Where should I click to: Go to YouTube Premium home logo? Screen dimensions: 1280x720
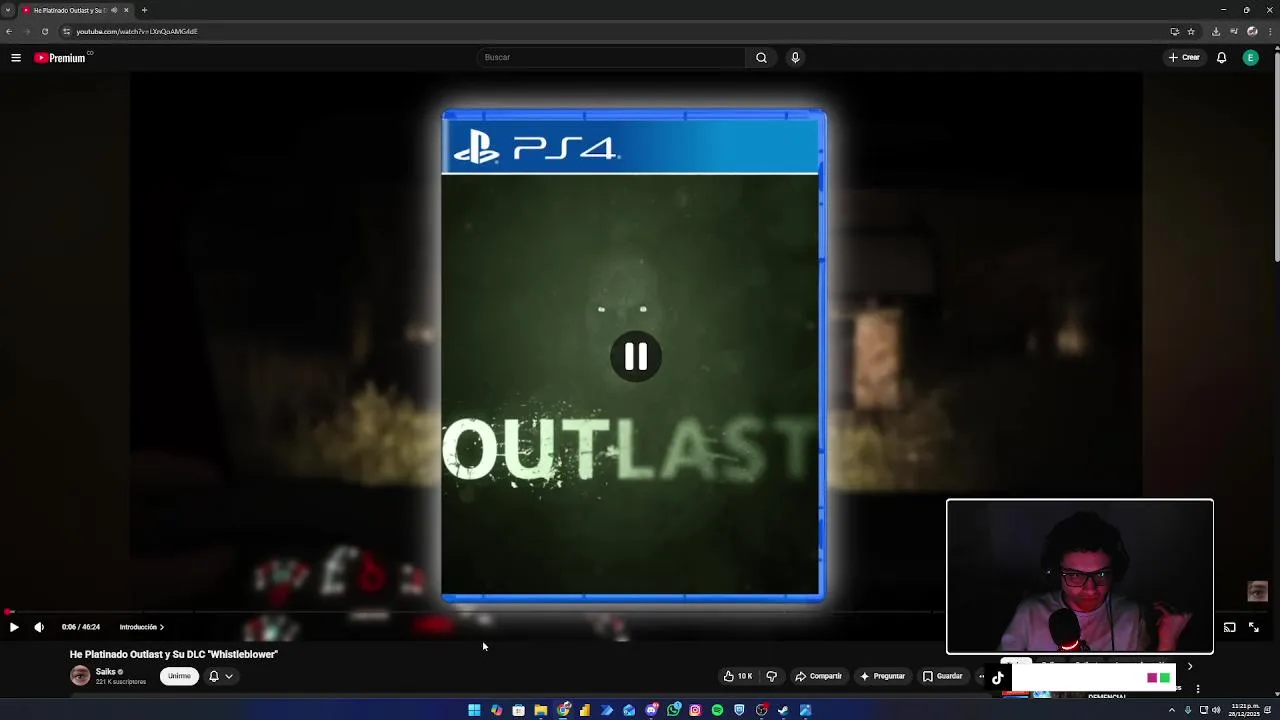pos(61,58)
